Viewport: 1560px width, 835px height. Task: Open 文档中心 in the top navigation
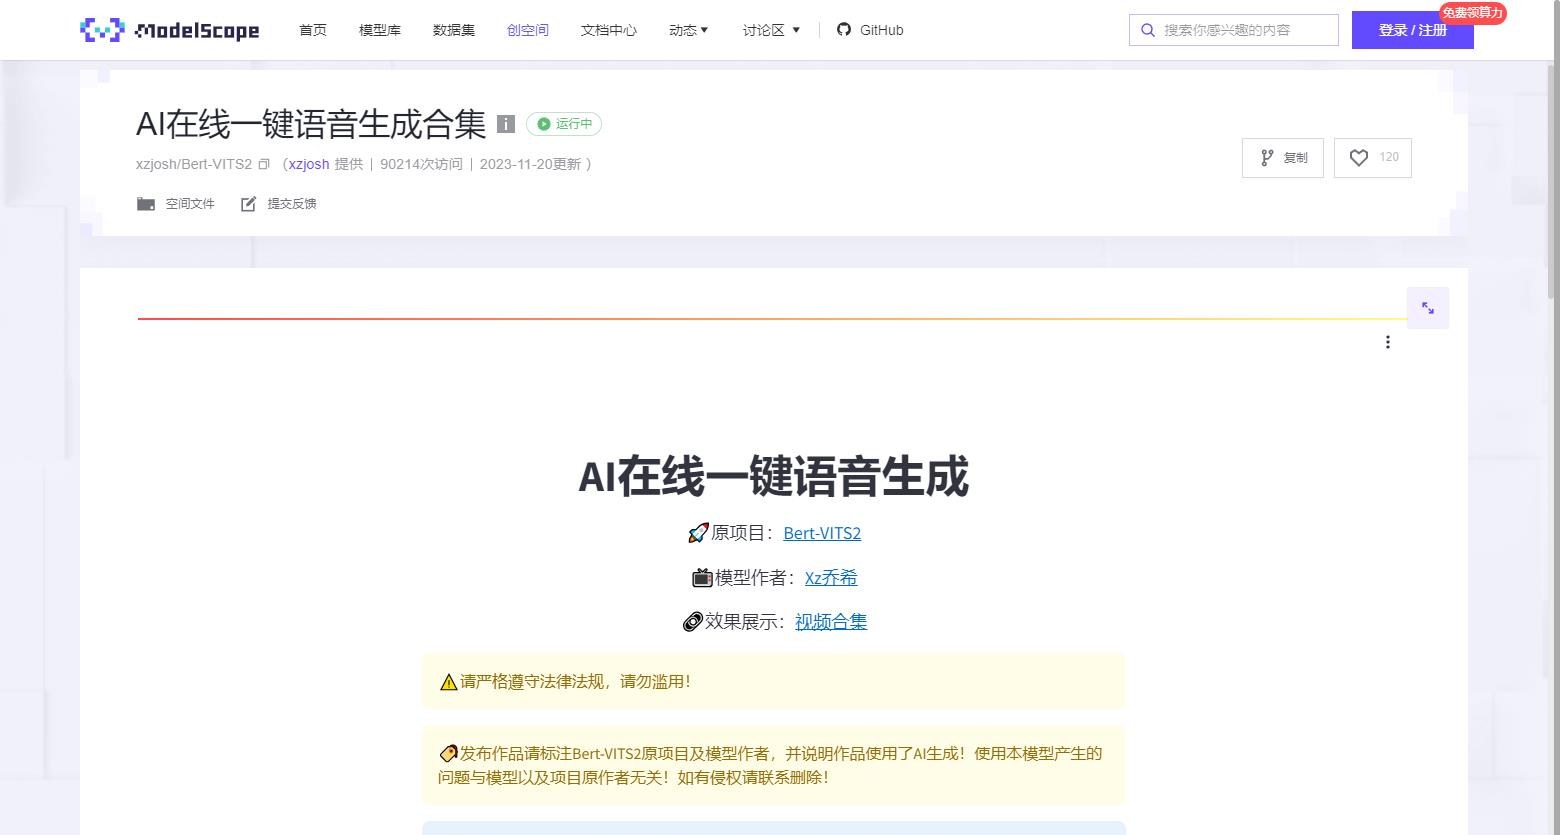[609, 30]
